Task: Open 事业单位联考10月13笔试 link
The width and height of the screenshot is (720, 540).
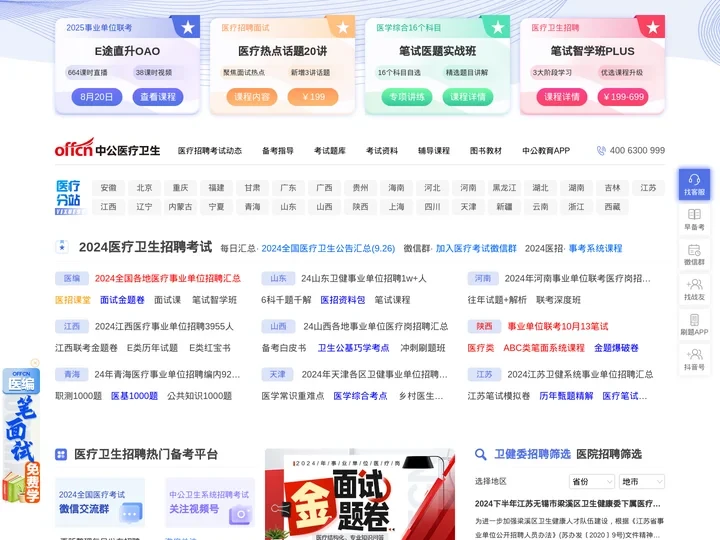Action: pyautogui.click(x=558, y=326)
